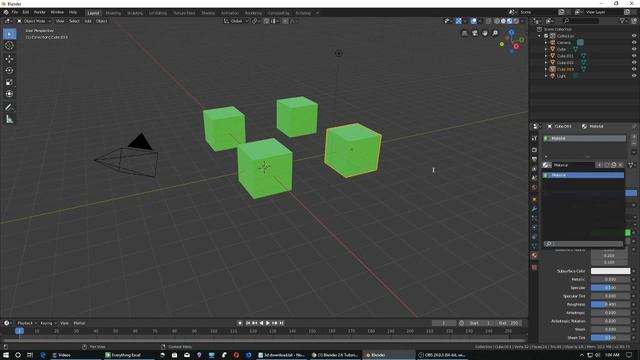Click the timeline current frame marker
Screen dimensions: 640x360
pyautogui.click(x=19, y=331)
